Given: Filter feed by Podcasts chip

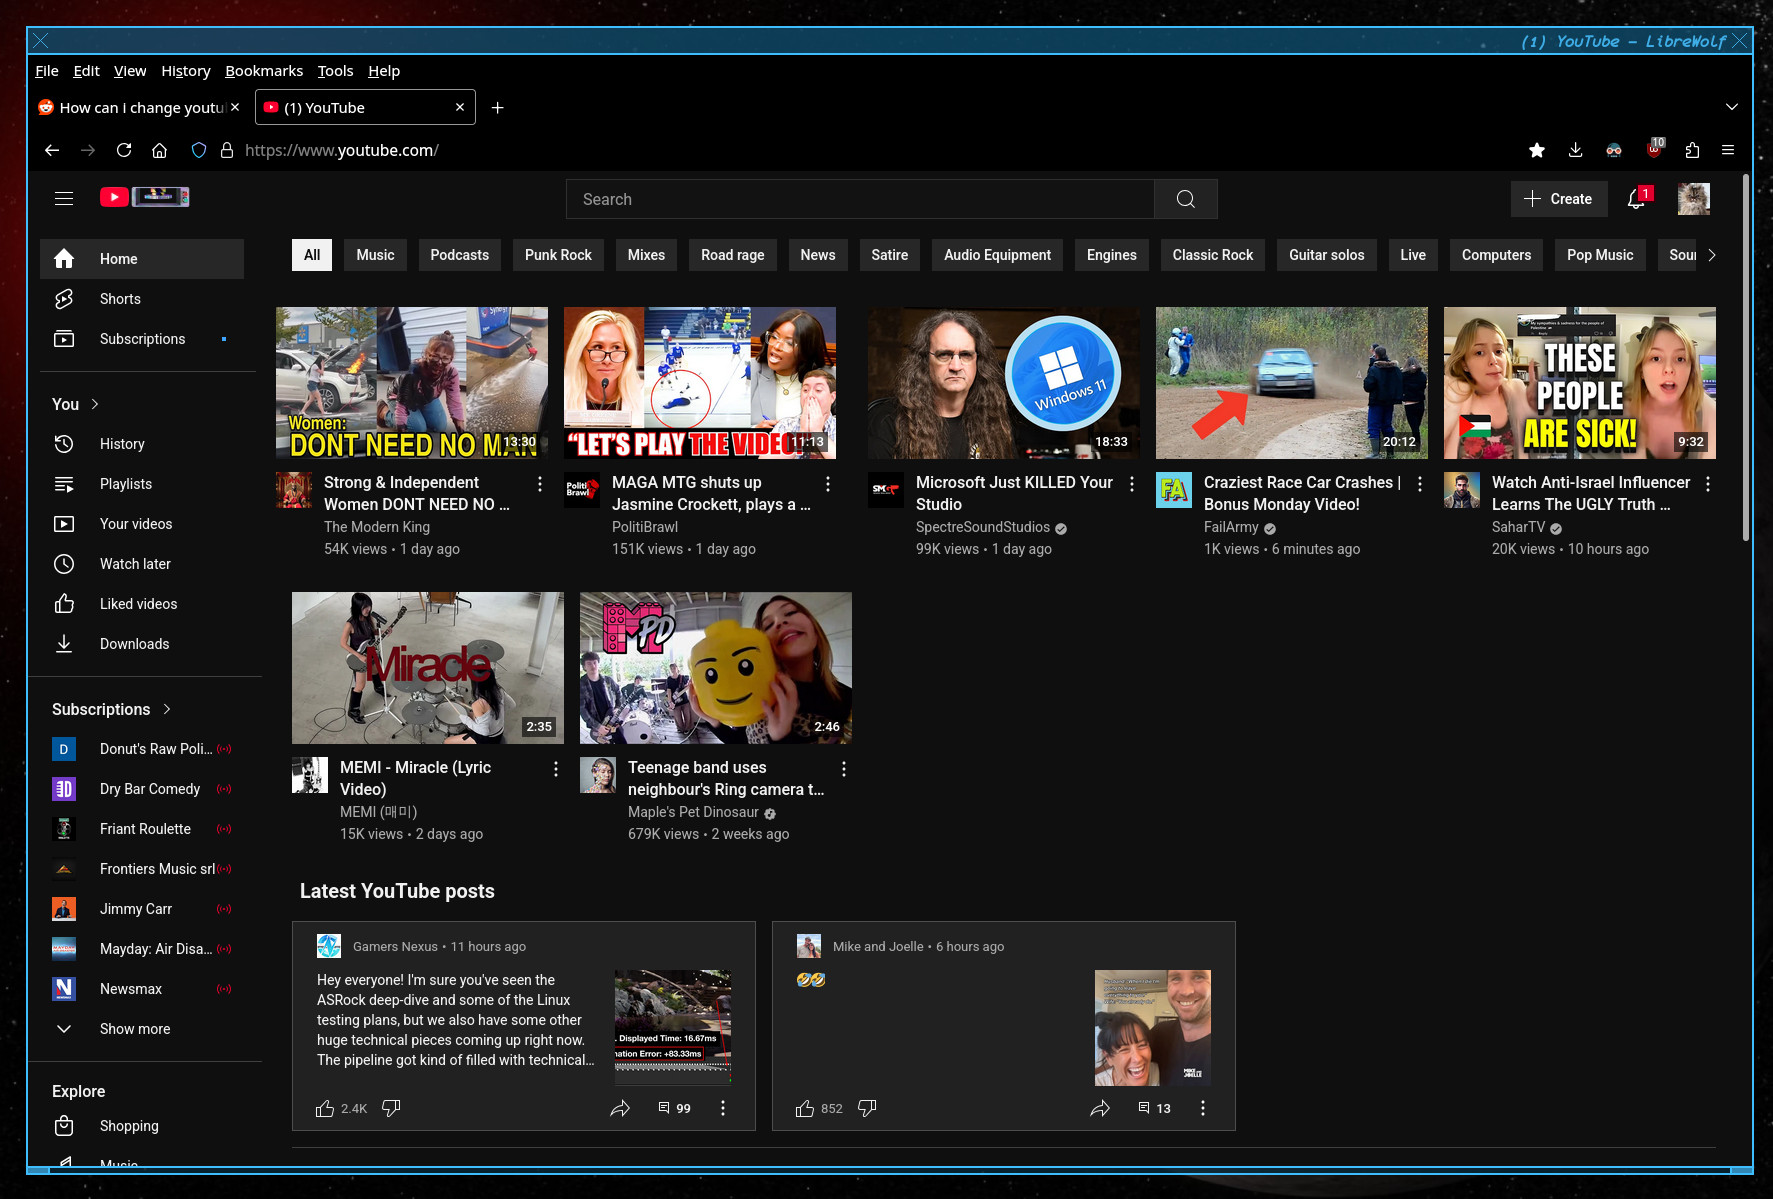Looking at the screenshot, I should (460, 255).
